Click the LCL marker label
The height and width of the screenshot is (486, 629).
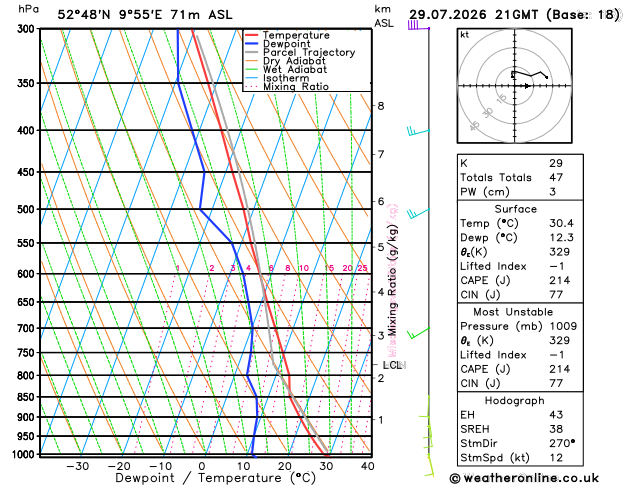click(393, 365)
